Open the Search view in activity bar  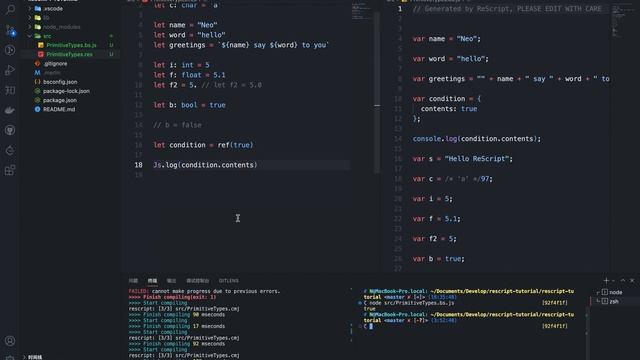tap(10, 9)
